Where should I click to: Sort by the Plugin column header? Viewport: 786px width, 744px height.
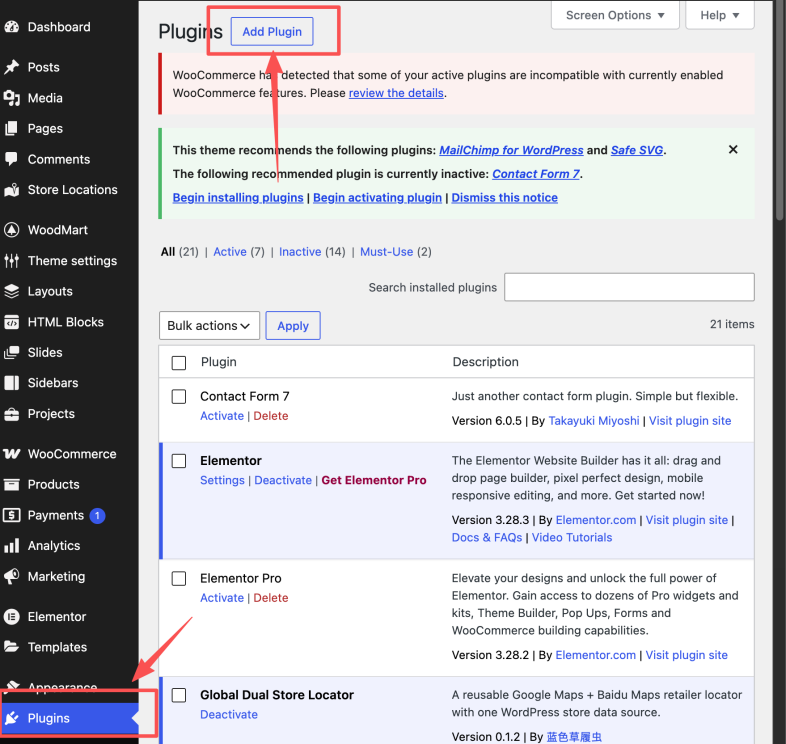(219, 362)
